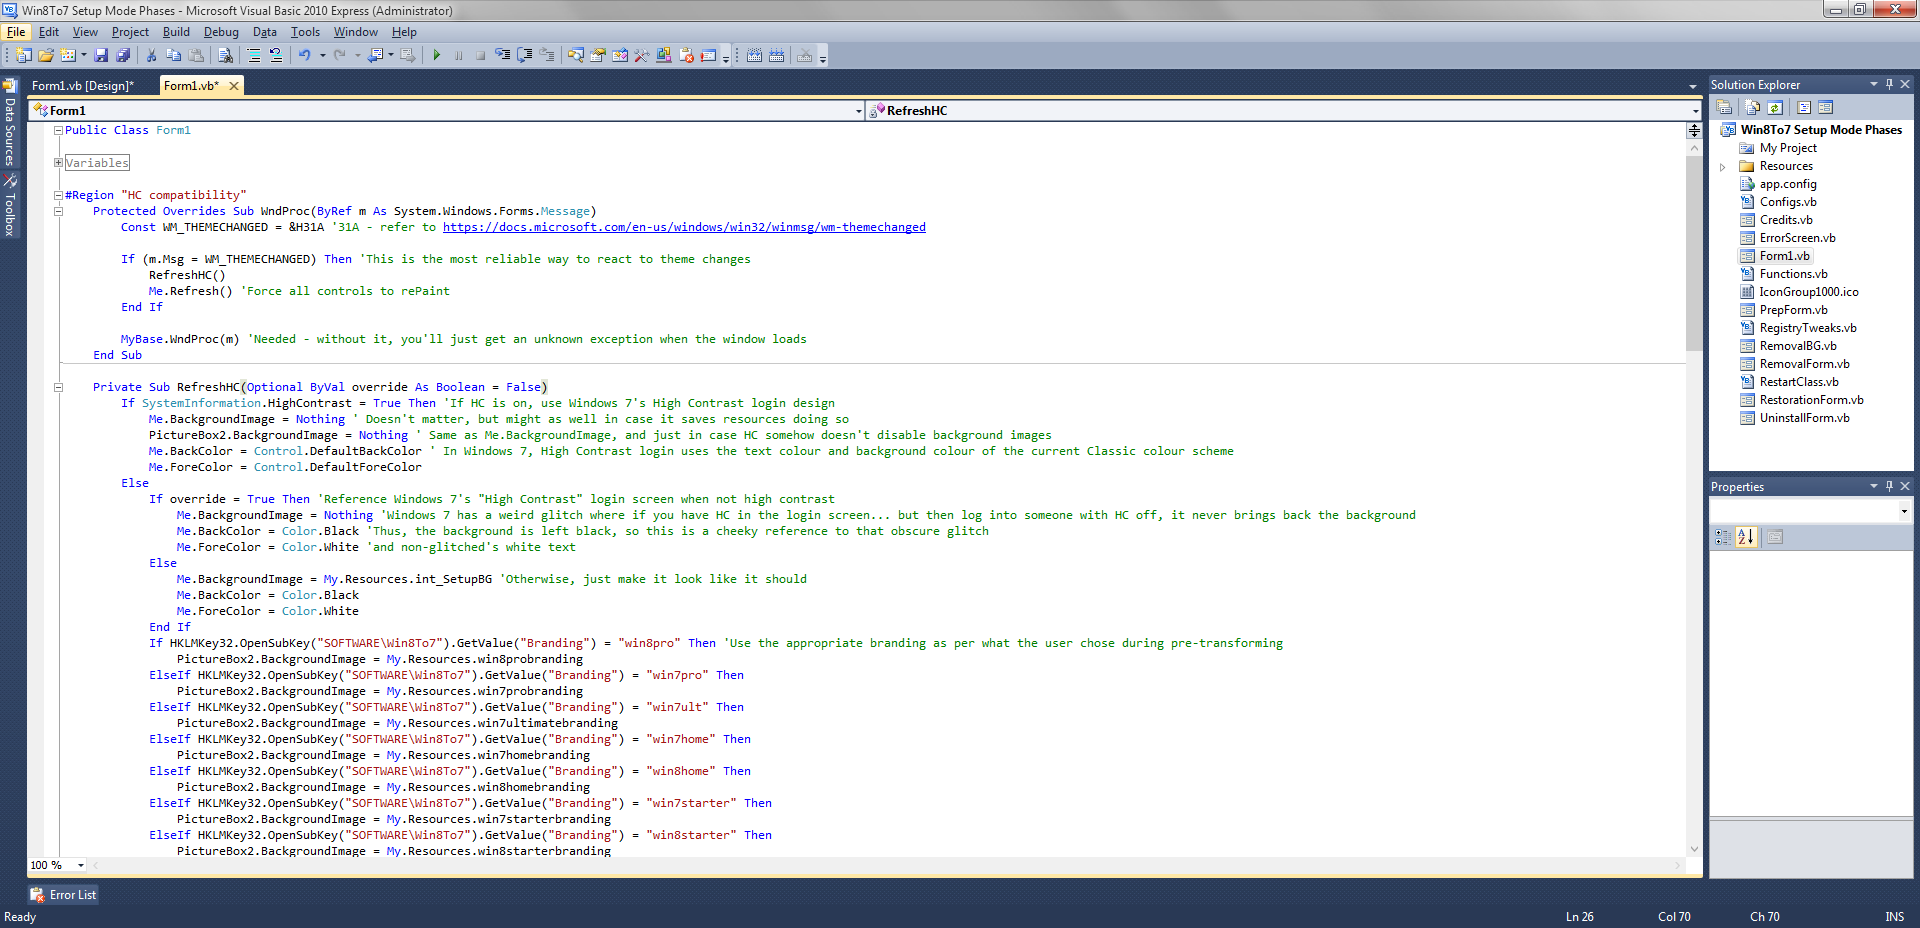1920x928 pixels.
Task: Open the wm-themechanged documentation hyperlink
Action: coord(685,227)
